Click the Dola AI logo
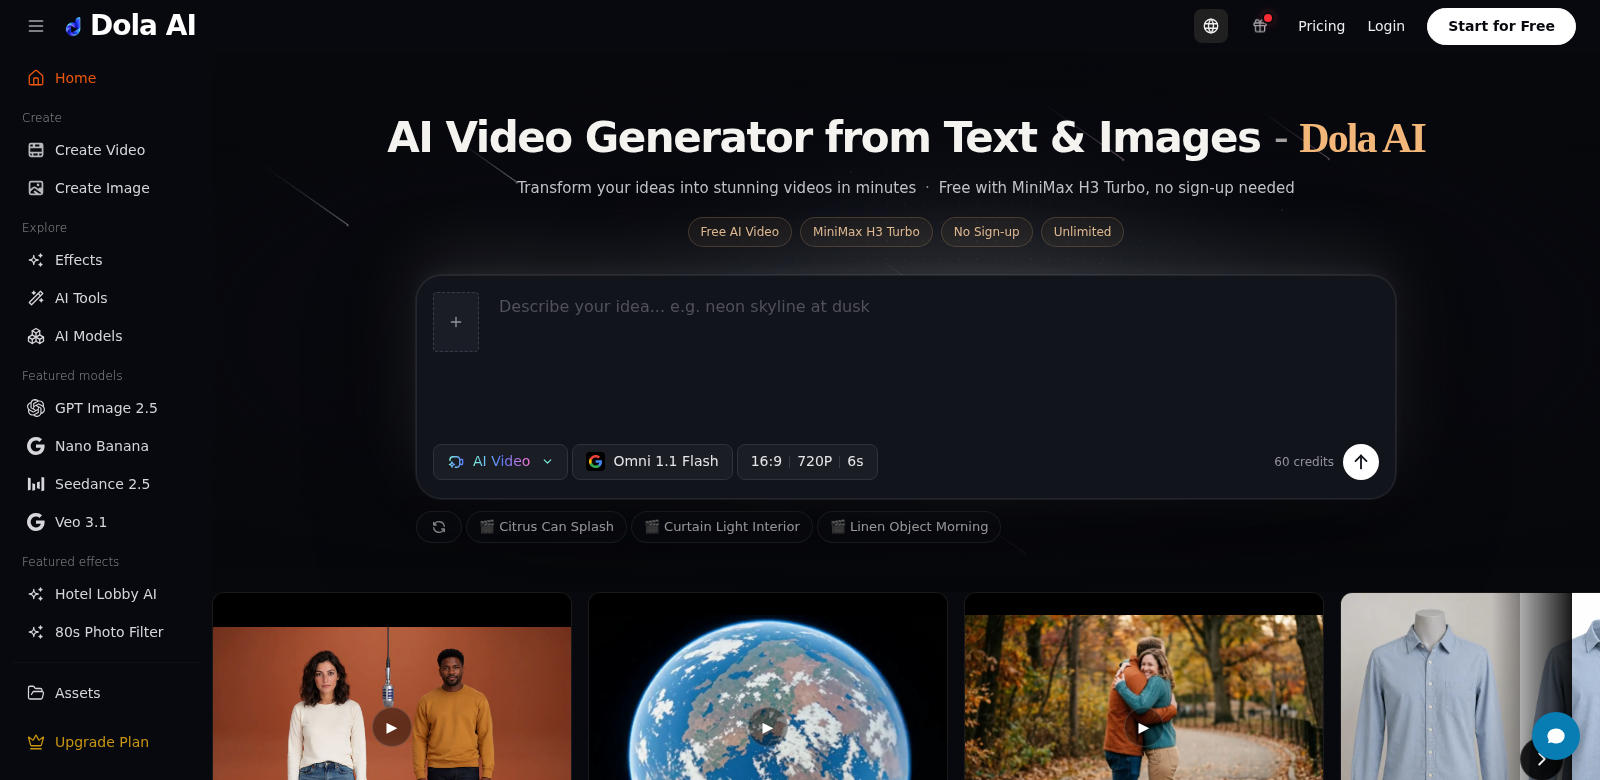This screenshot has width=1600, height=780. 130,26
